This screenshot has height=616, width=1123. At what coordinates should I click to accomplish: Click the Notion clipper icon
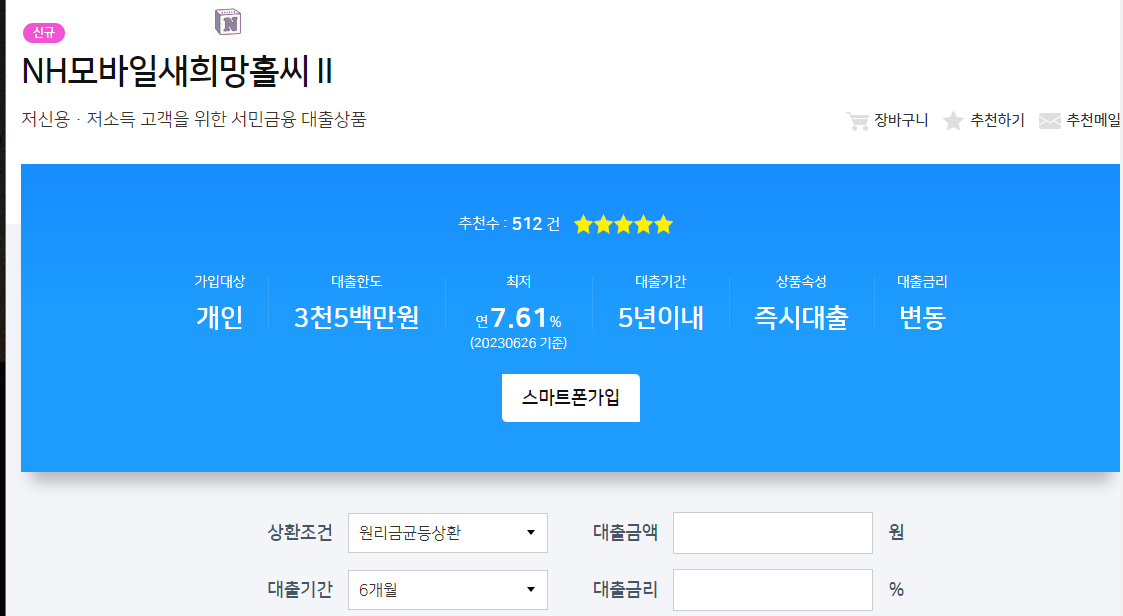pos(228,22)
